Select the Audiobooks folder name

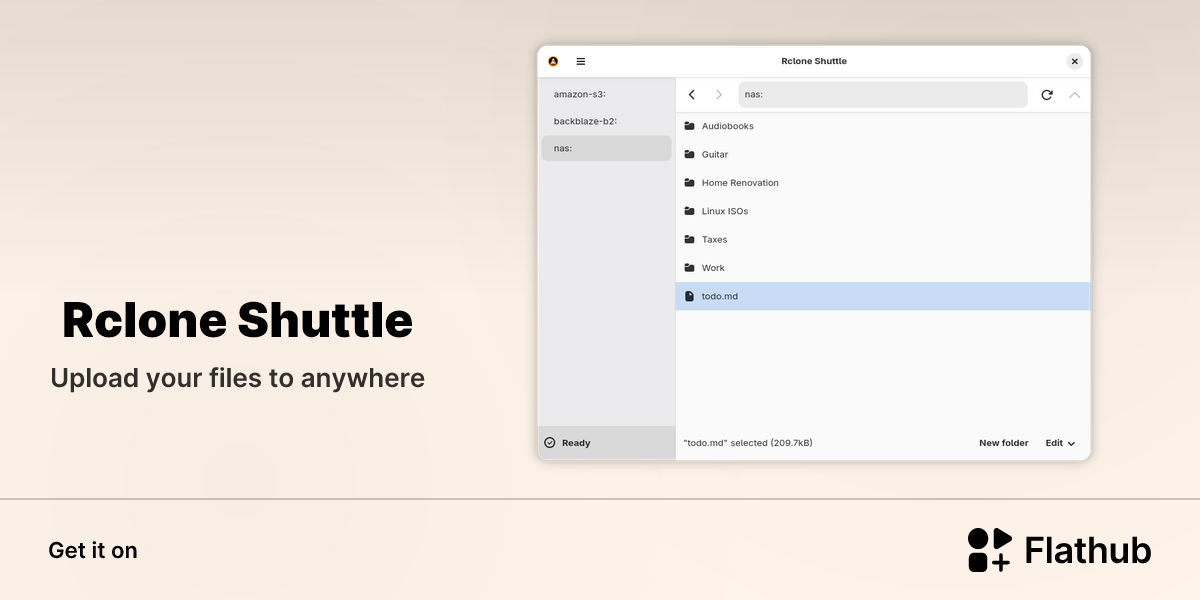728,126
